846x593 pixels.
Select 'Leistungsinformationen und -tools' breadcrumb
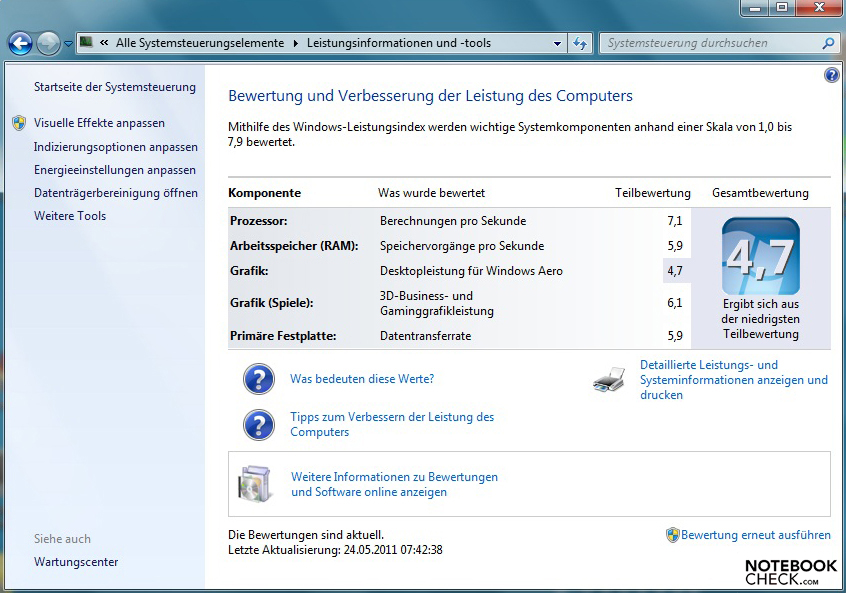(x=399, y=43)
